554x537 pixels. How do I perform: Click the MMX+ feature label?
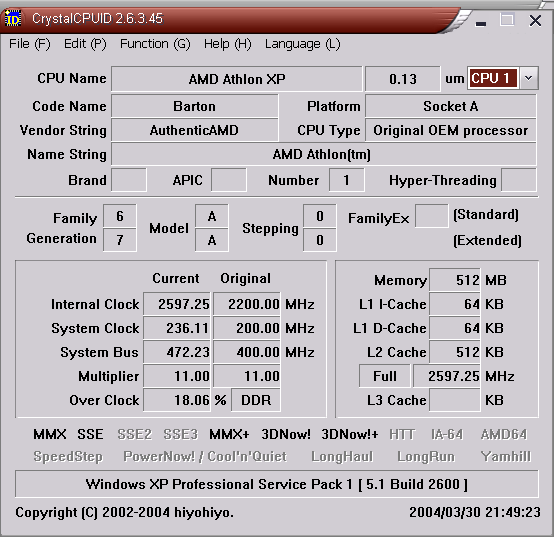(229, 434)
